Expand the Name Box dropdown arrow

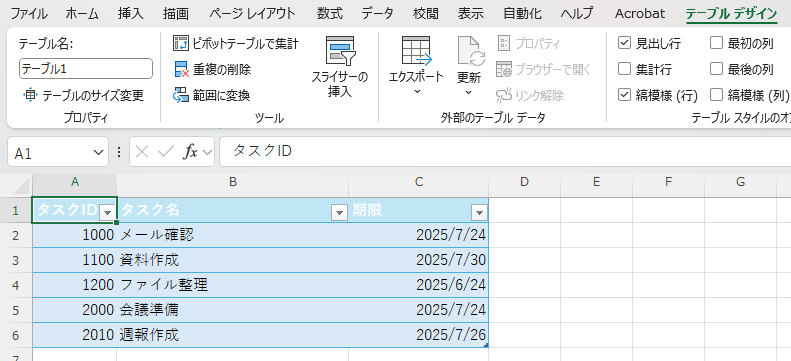point(98,152)
